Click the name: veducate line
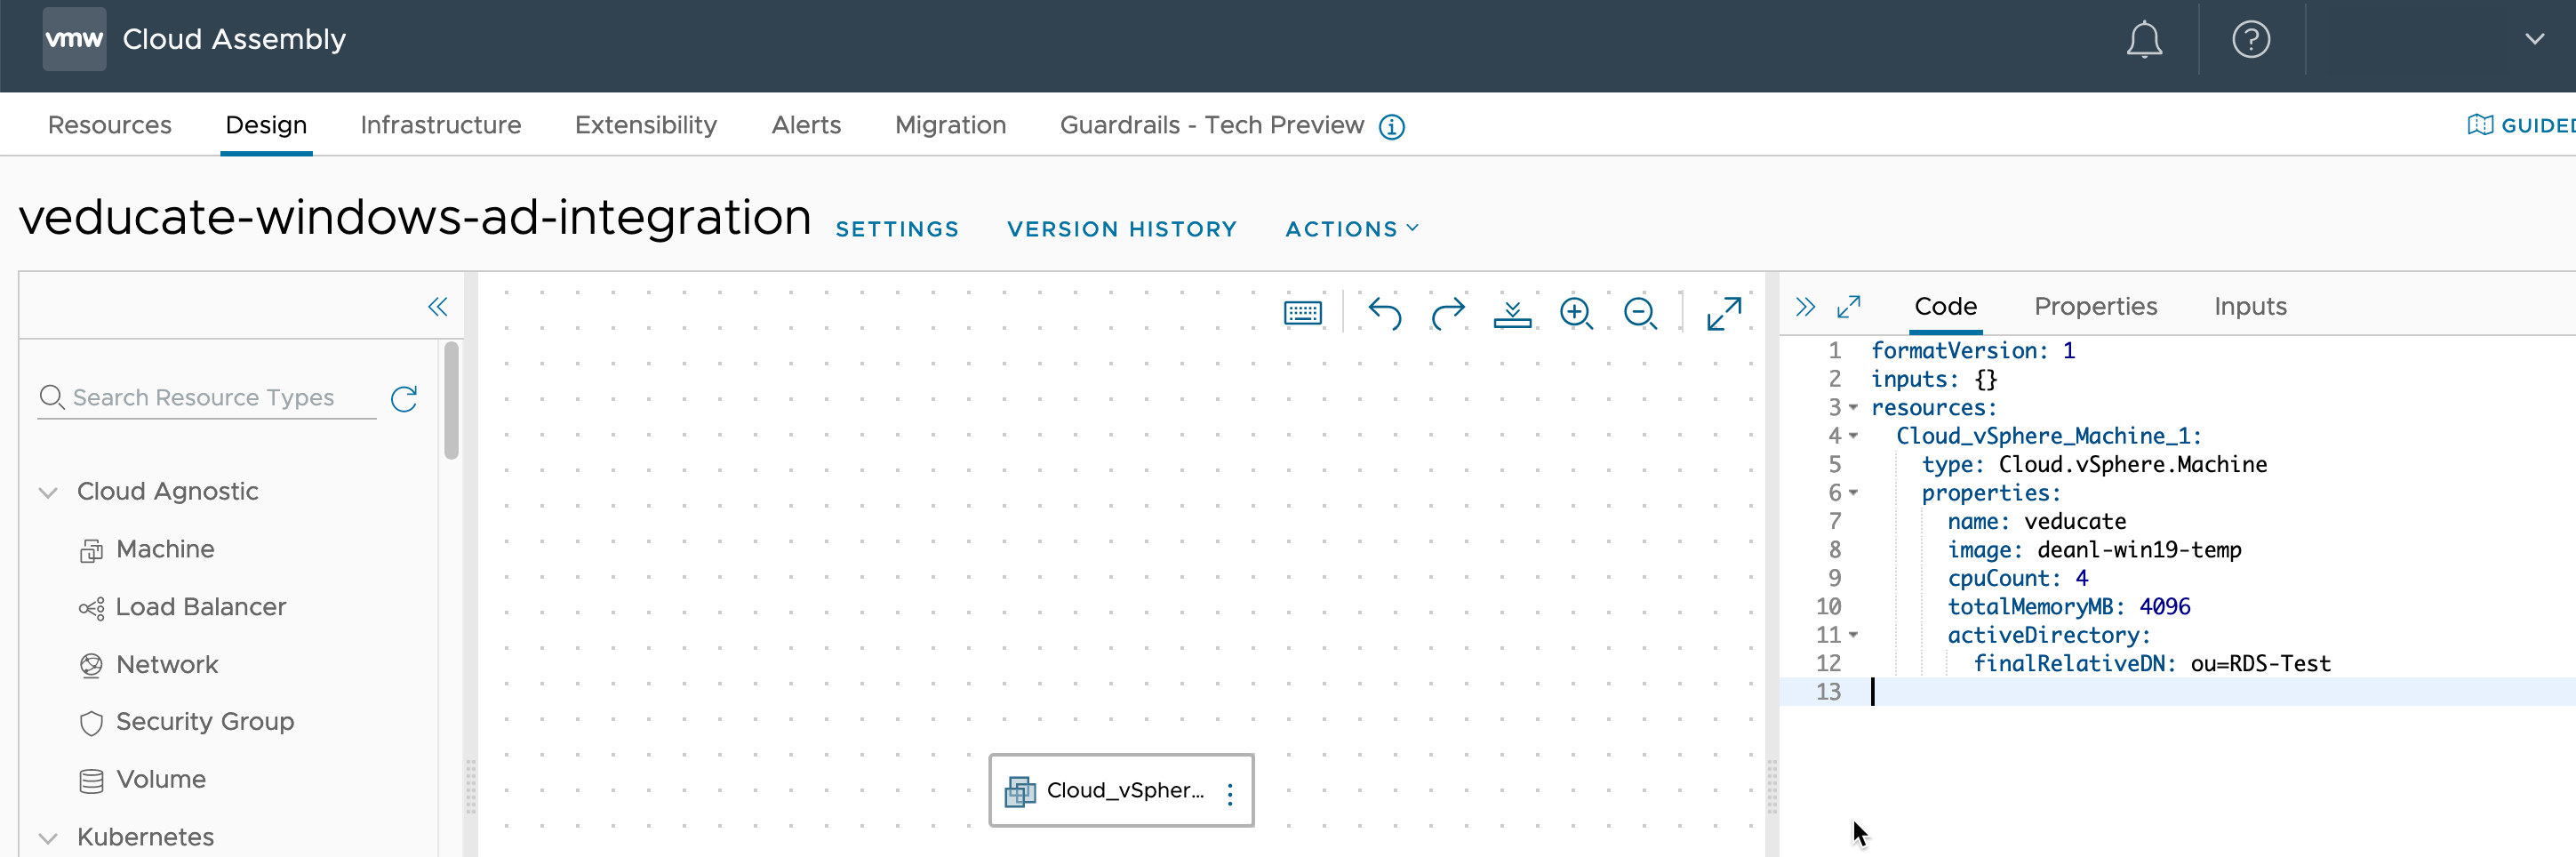The width and height of the screenshot is (2576, 857). point(2036,522)
